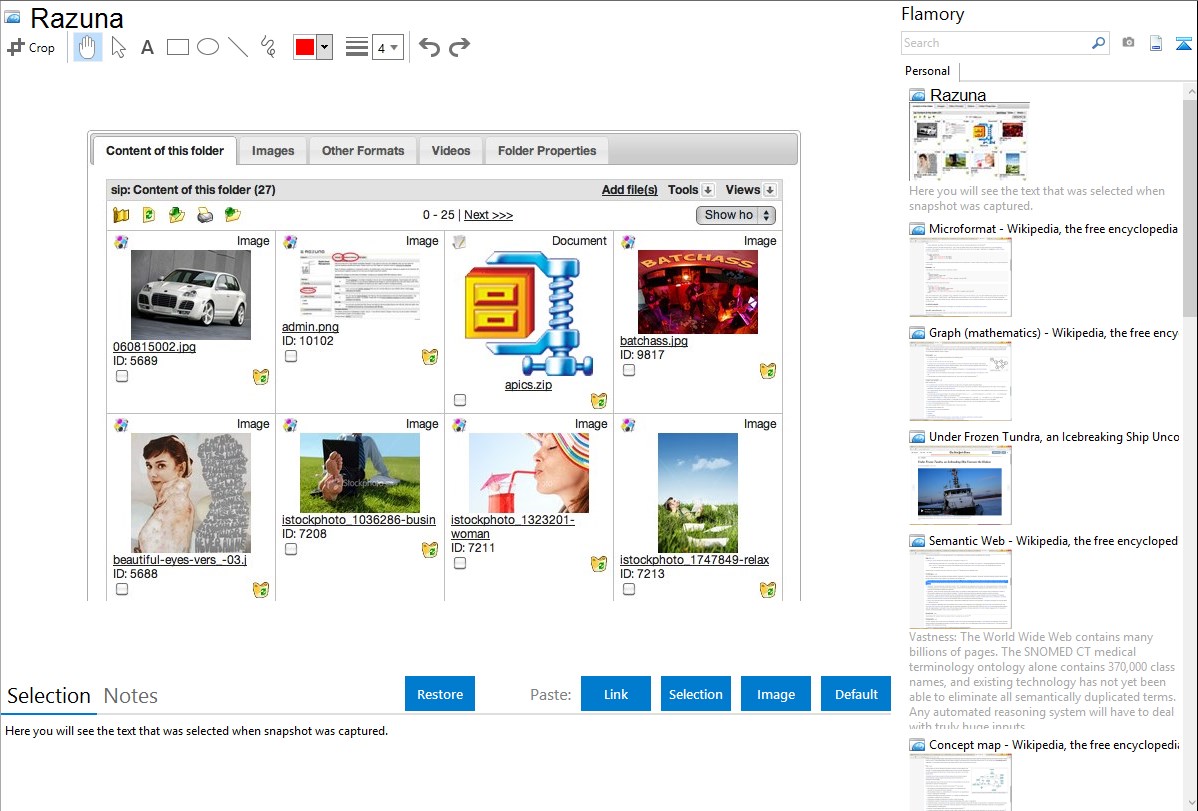Check the box for 060815002.jpg

tap(121, 376)
